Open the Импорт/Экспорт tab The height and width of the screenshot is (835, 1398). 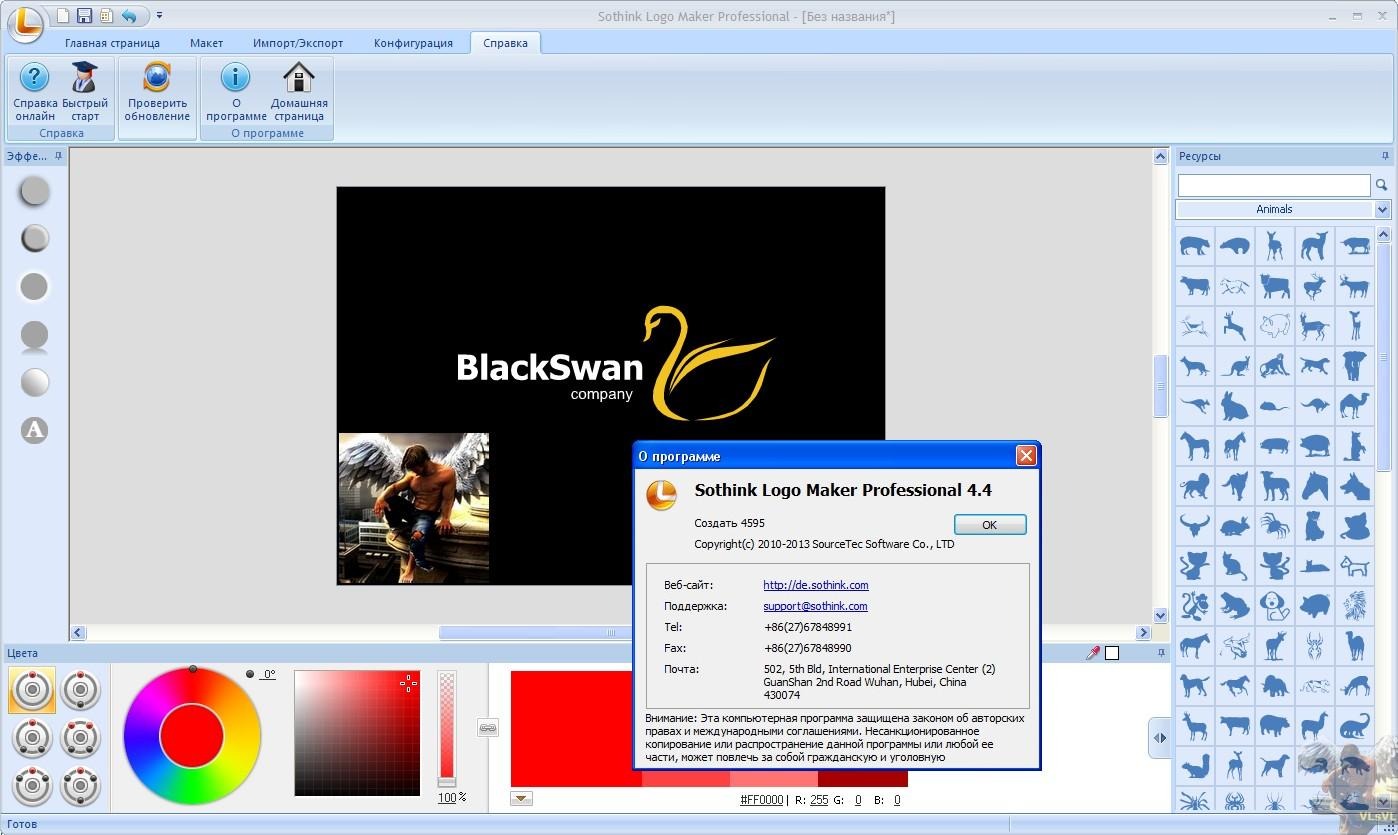tap(298, 43)
